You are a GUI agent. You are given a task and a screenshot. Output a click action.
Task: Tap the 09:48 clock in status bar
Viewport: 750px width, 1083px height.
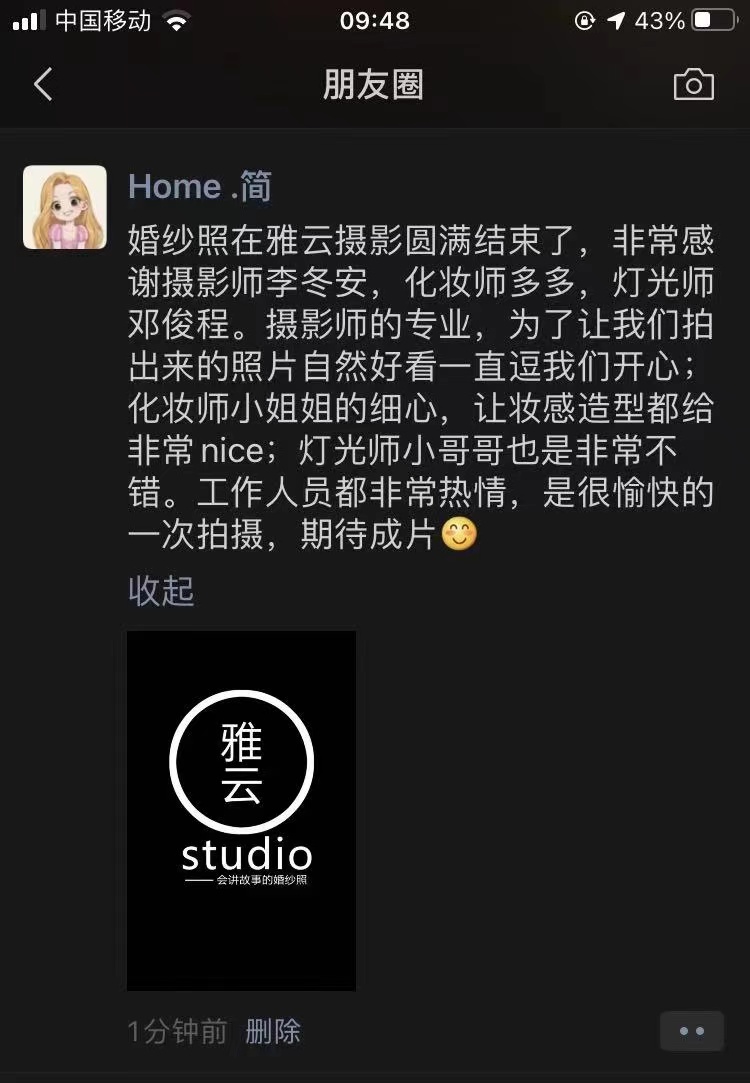[x=375, y=20]
